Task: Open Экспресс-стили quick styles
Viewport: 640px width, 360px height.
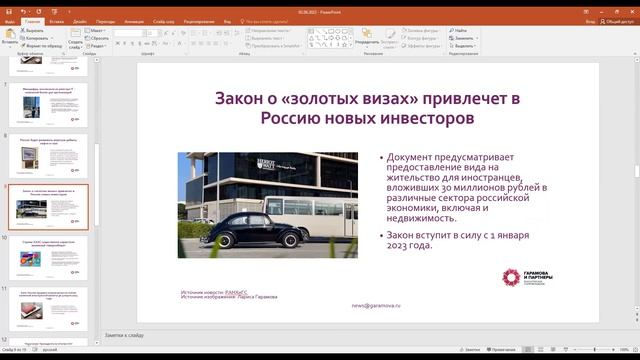Action: pos(389,38)
